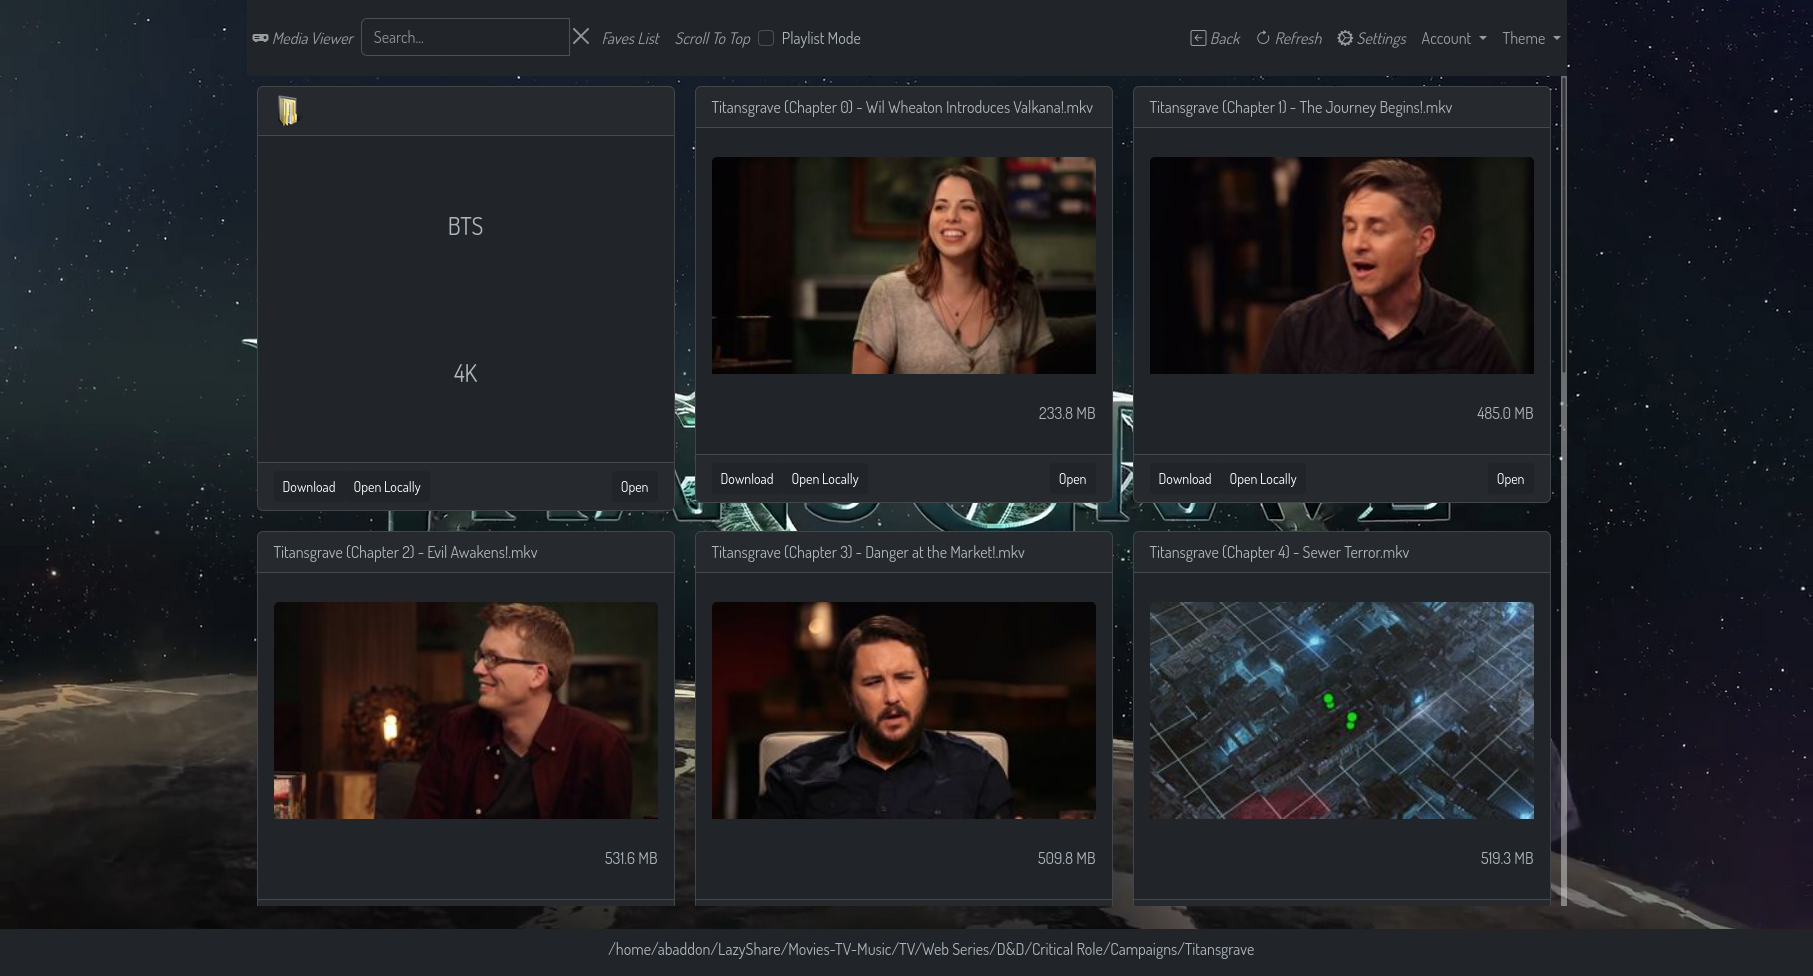1813x976 pixels.
Task: Open Locally the BTS 4K folder
Action: coord(387,487)
